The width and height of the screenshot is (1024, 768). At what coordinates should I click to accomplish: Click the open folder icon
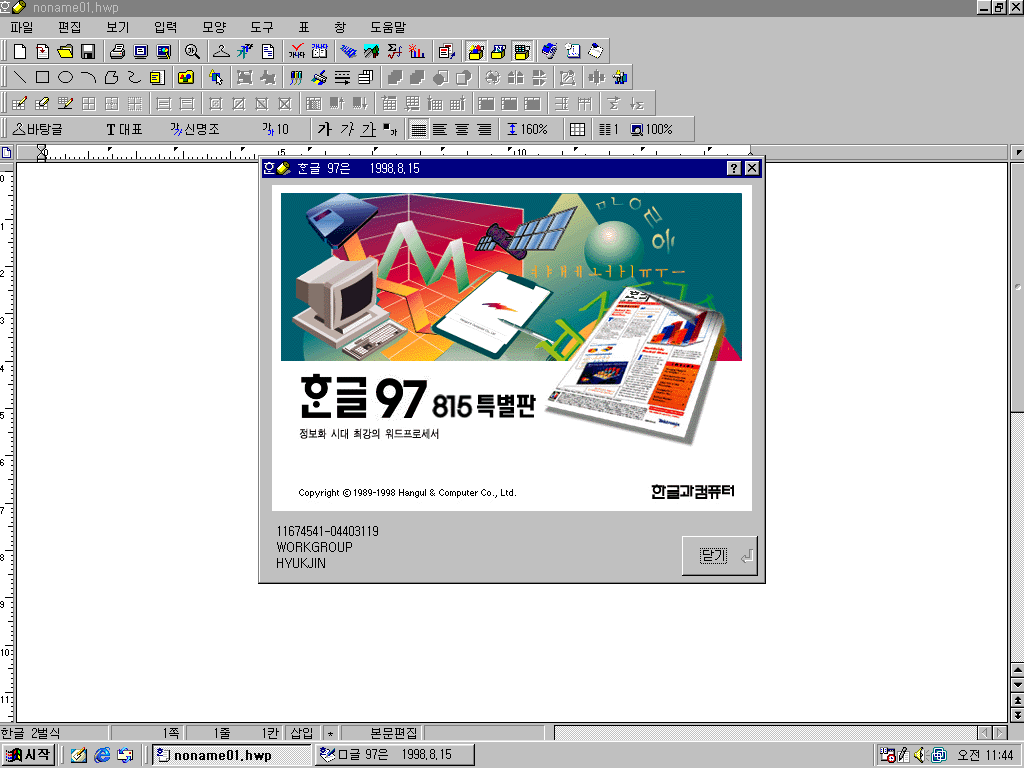pos(65,52)
